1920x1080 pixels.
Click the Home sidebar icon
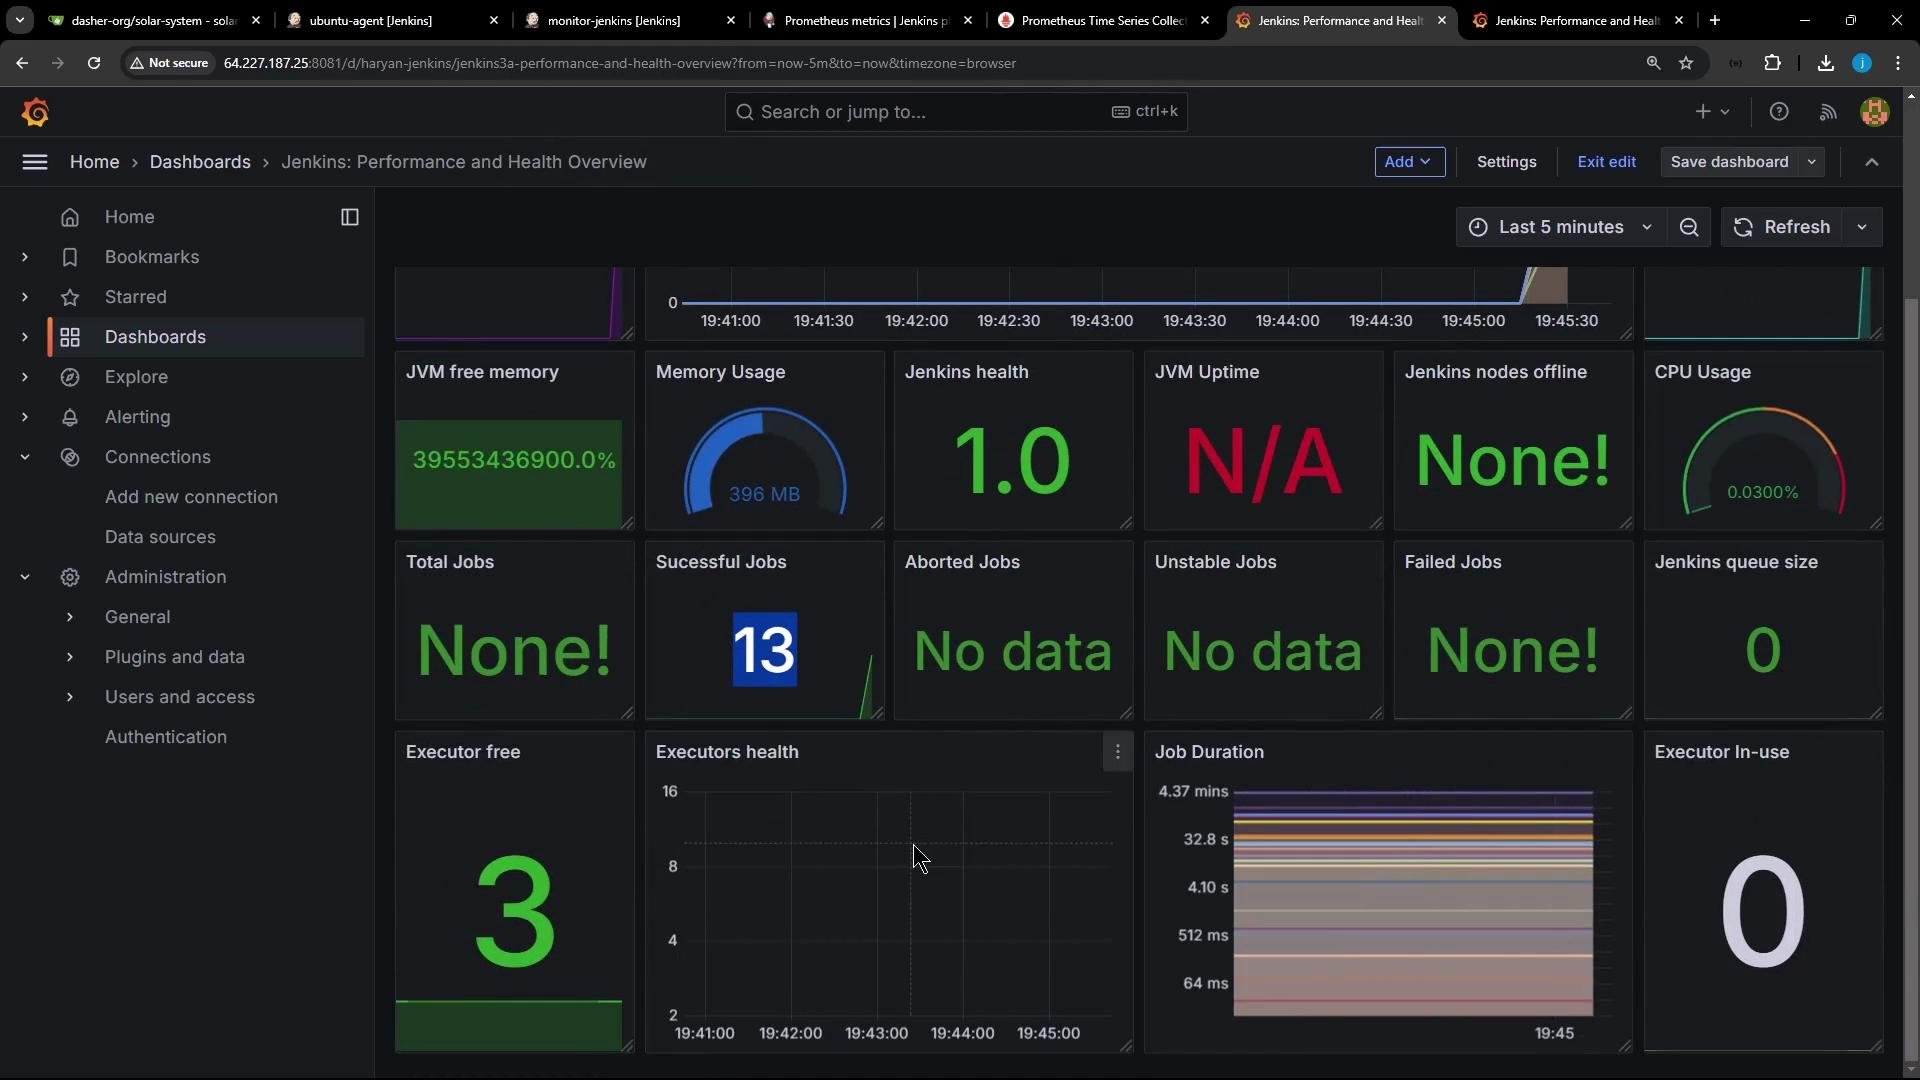point(70,217)
